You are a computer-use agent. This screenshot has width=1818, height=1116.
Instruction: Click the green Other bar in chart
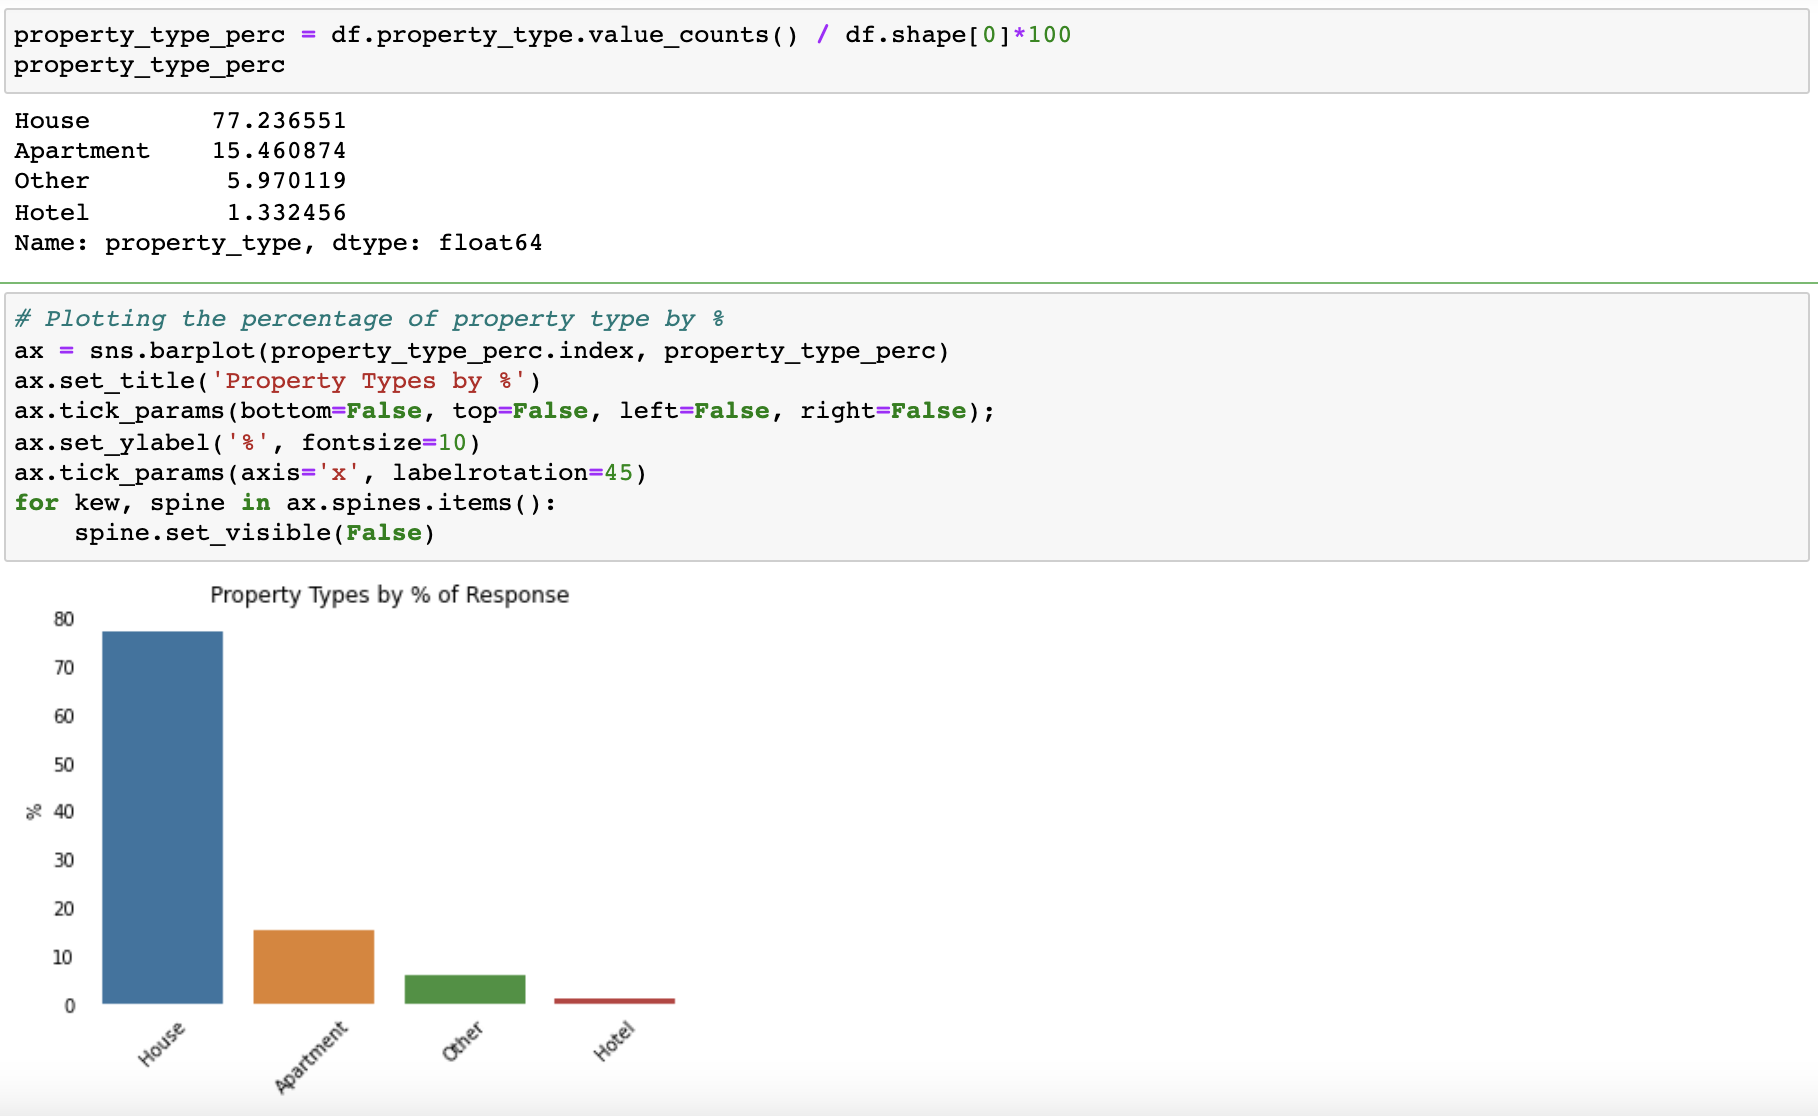(x=465, y=989)
